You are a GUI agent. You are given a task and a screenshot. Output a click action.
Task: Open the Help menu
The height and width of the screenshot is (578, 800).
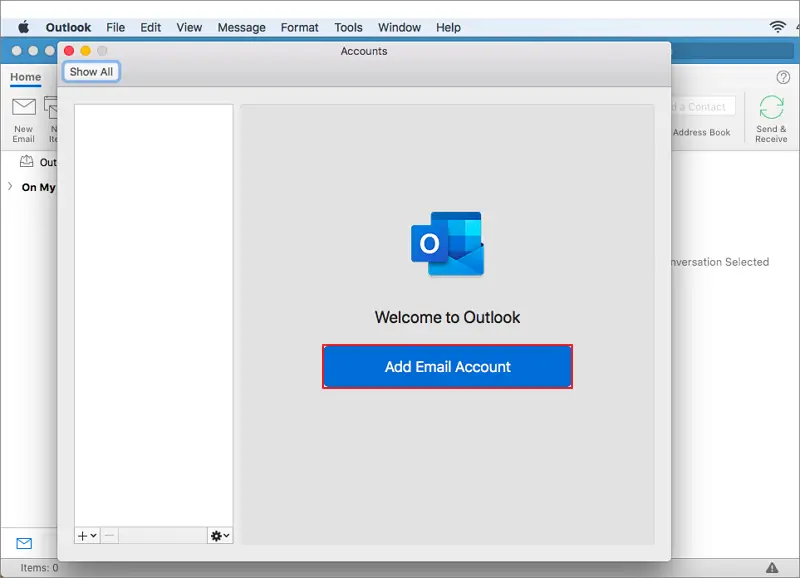(448, 27)
